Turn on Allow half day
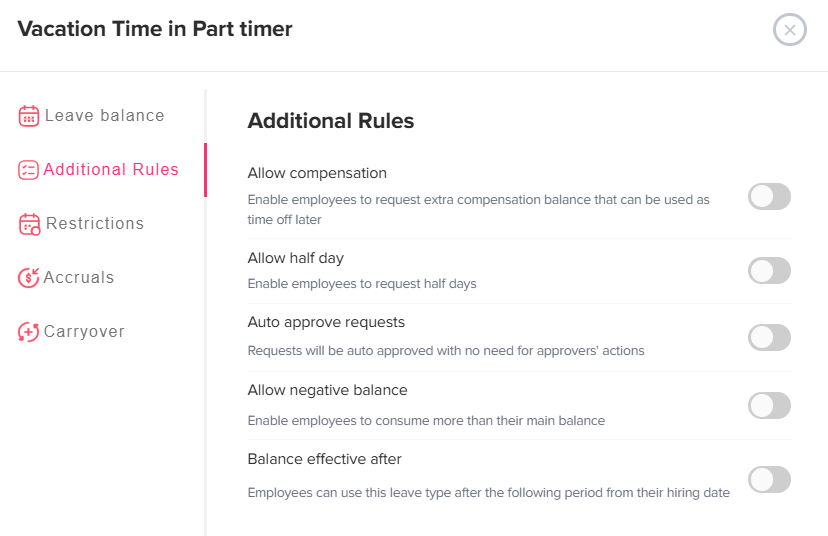 click(x=769, y=270)
